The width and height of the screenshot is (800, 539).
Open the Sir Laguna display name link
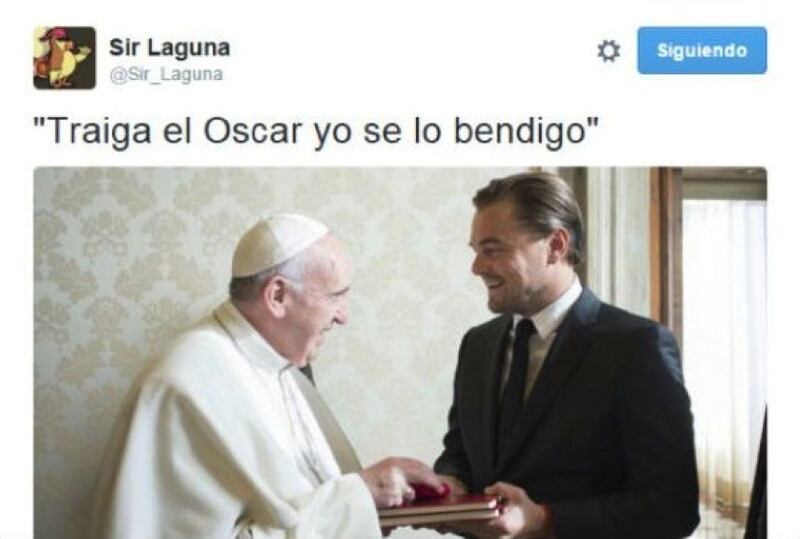(169, 47)
